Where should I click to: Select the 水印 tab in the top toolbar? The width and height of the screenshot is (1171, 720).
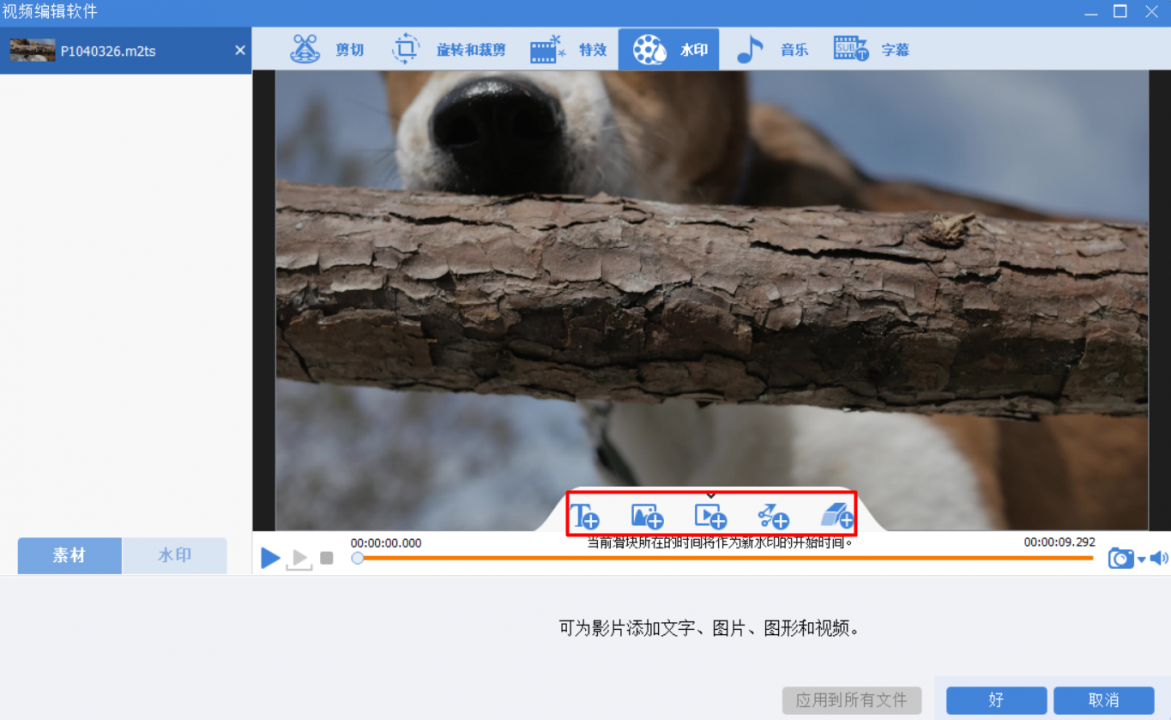click(x=669, y=49)
